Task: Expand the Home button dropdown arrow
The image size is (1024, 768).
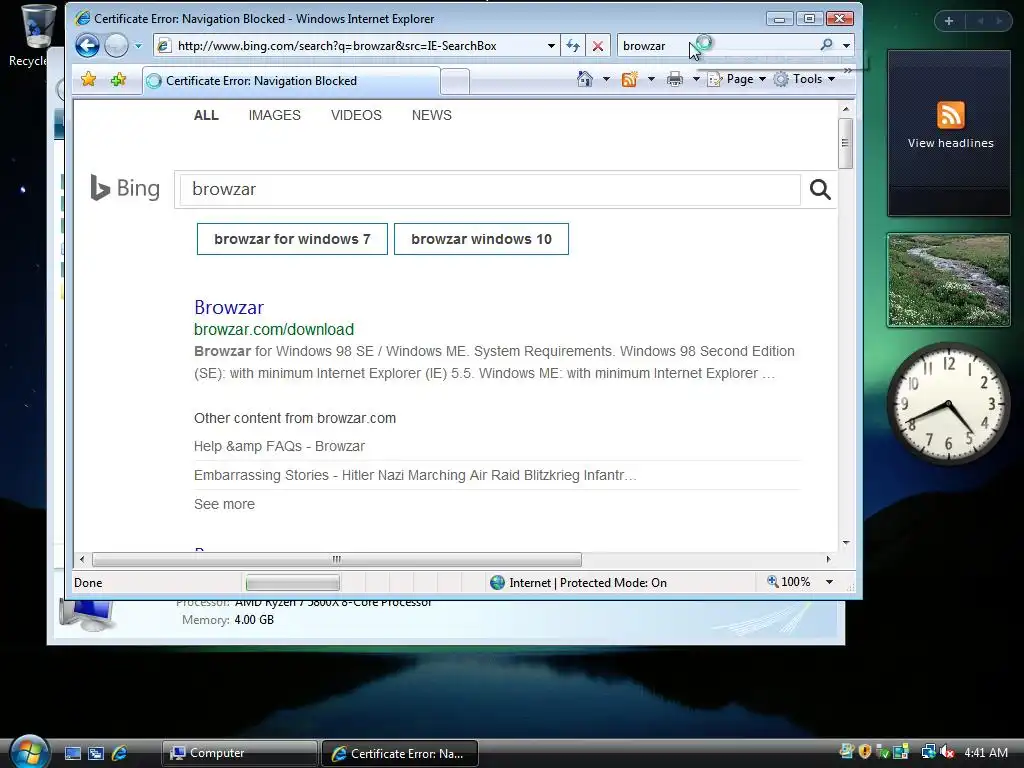Action: point(606,79)
